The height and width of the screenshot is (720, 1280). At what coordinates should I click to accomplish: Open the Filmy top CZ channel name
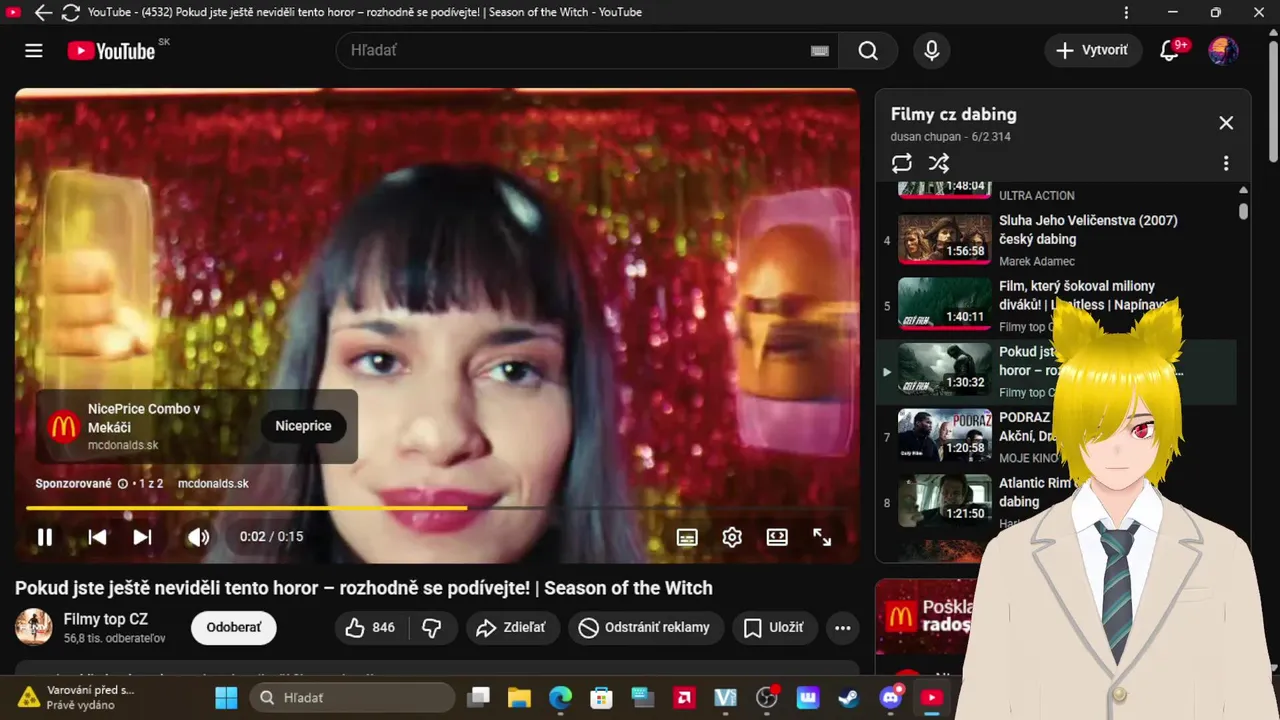pyautogui.click(x=106, y=619)
